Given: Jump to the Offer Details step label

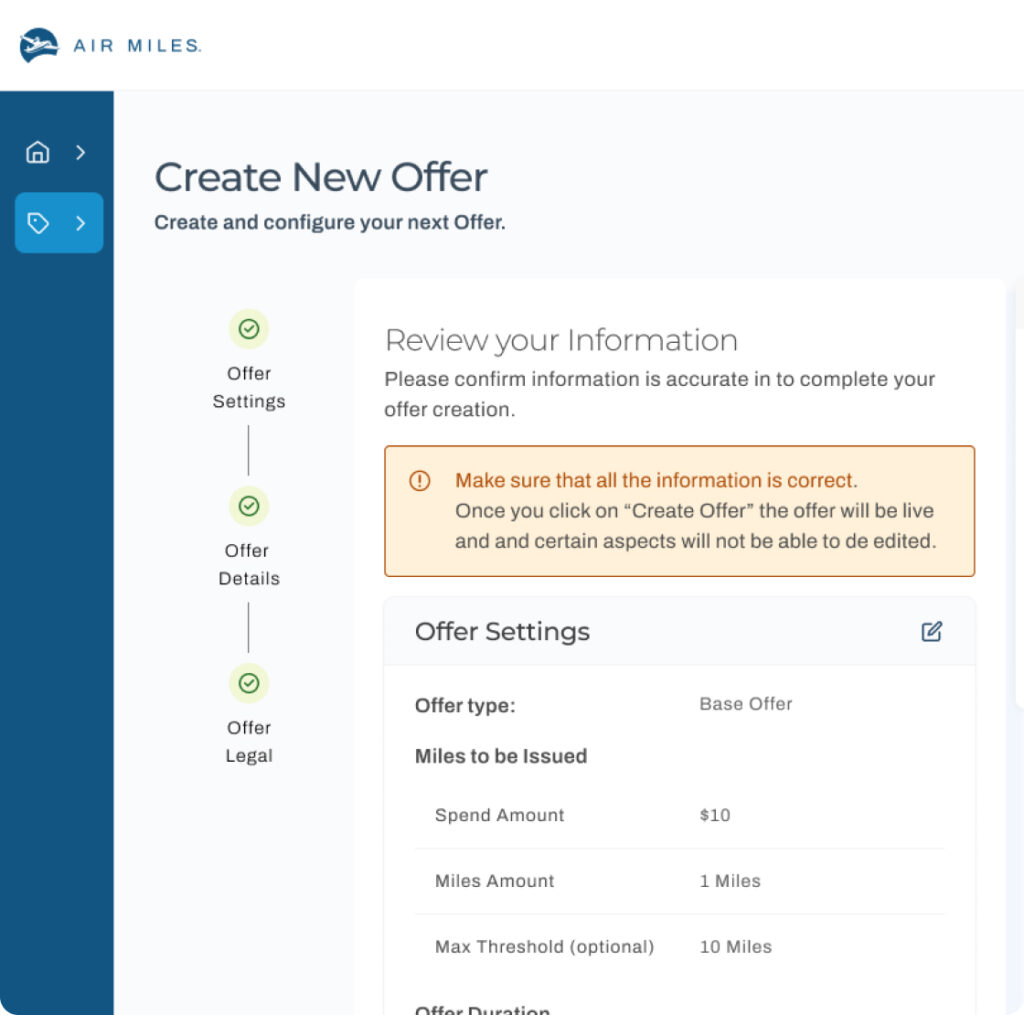Looking at the screenshot, I should 249,564.
